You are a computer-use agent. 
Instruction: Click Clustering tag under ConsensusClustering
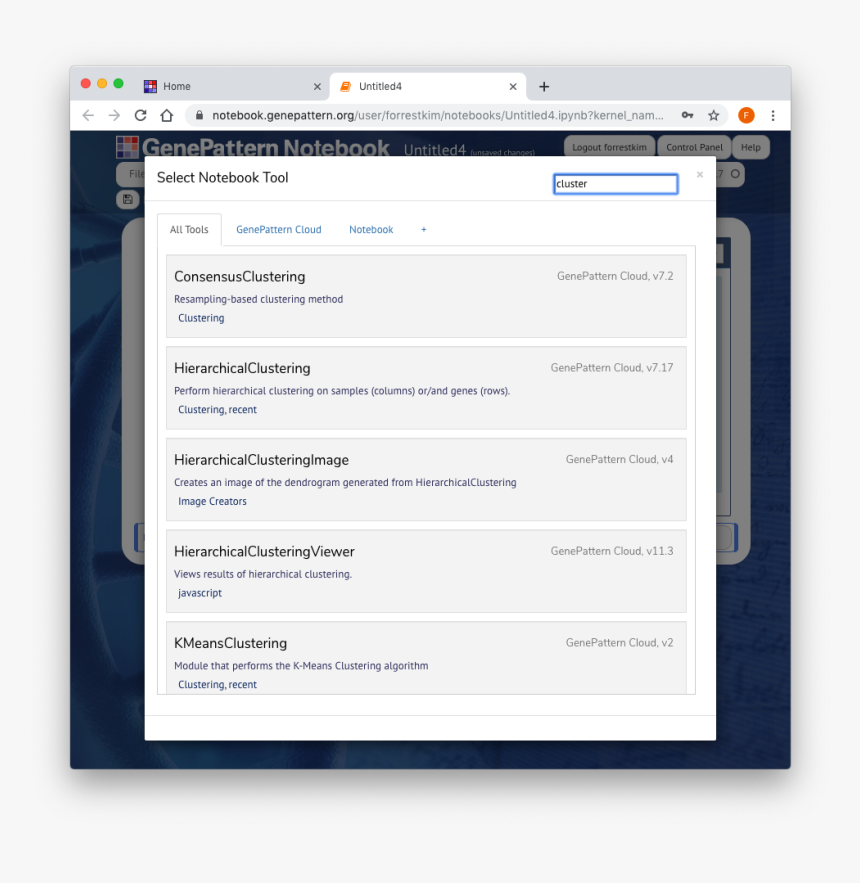pos(201,318)
